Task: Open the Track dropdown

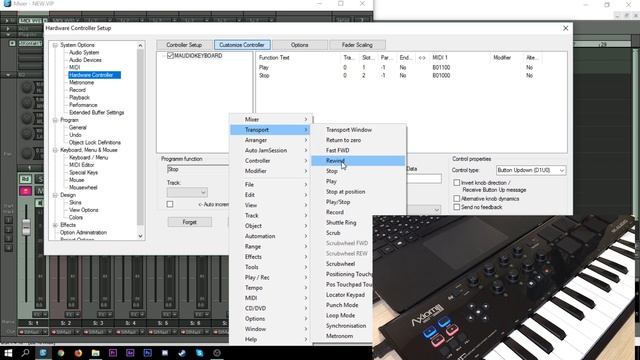Action: pos(187,192)
